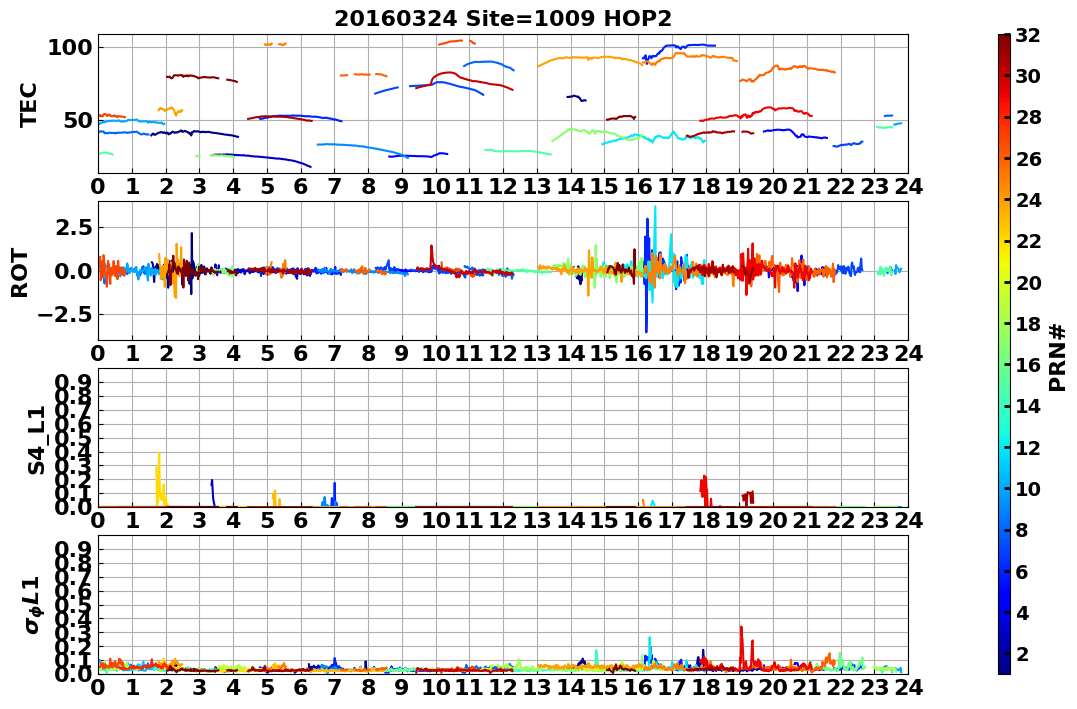Screen dimensions: 1077x709
Task: Click the red S4_L1 peak near hour 18
Action: 704,490
